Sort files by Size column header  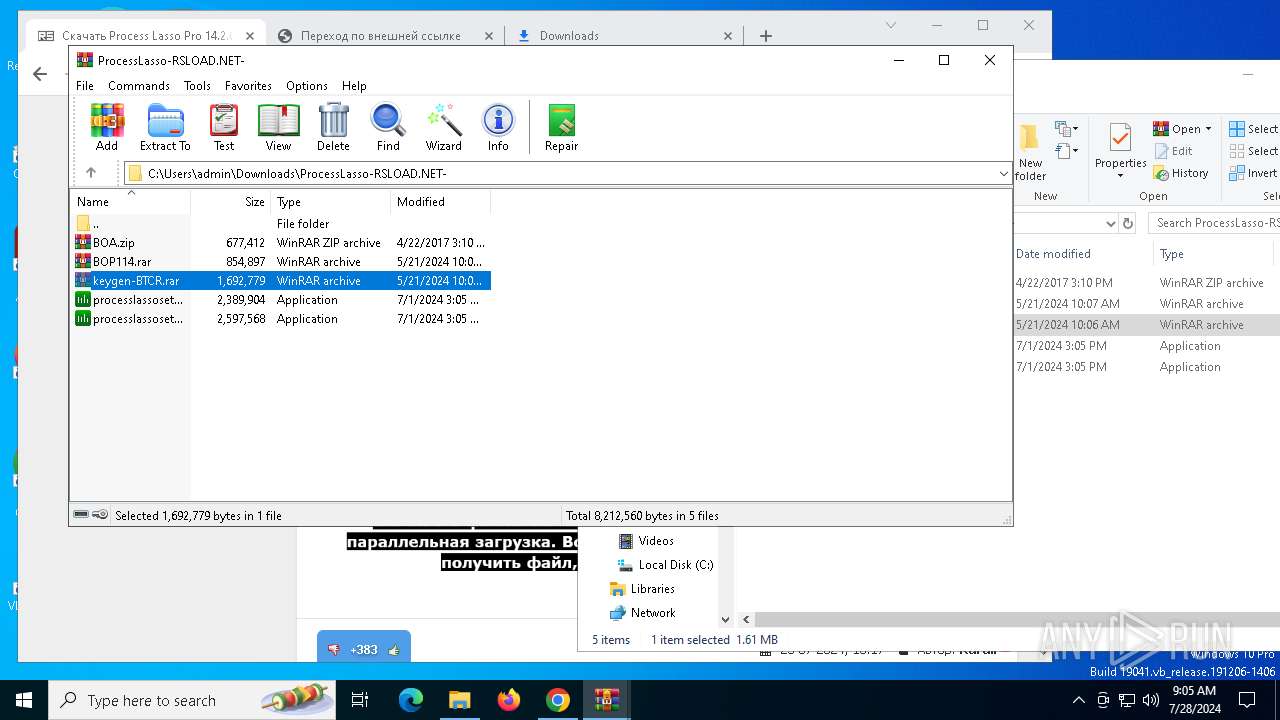pos(231,201)
